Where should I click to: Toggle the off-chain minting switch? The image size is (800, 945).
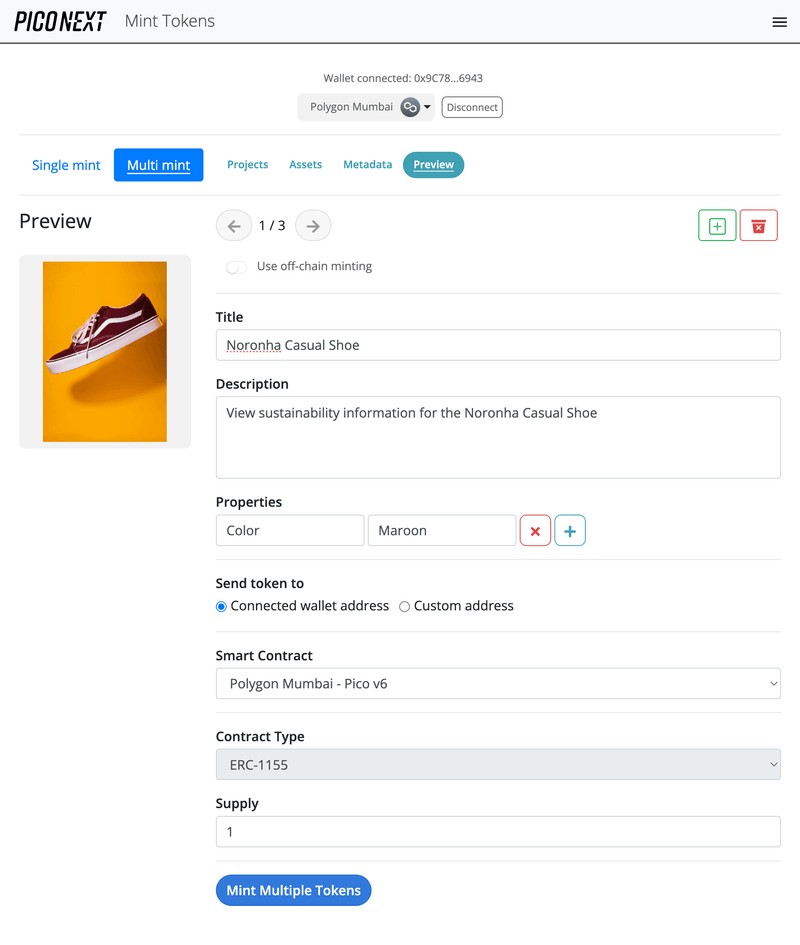(x=237, y=267)
